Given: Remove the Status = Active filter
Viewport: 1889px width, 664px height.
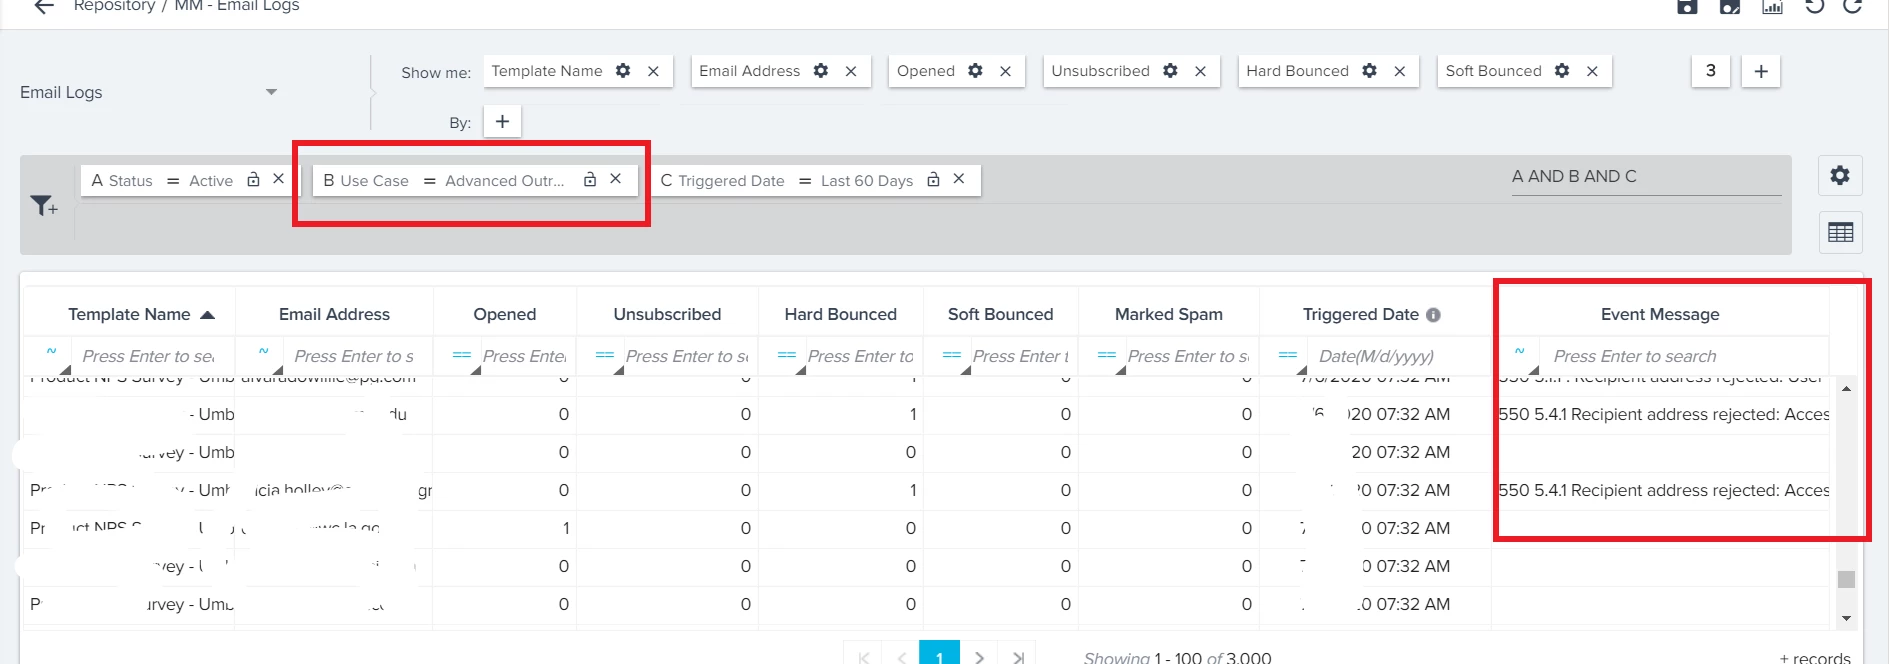Looking at the screenshot, I should coord(279,179).
